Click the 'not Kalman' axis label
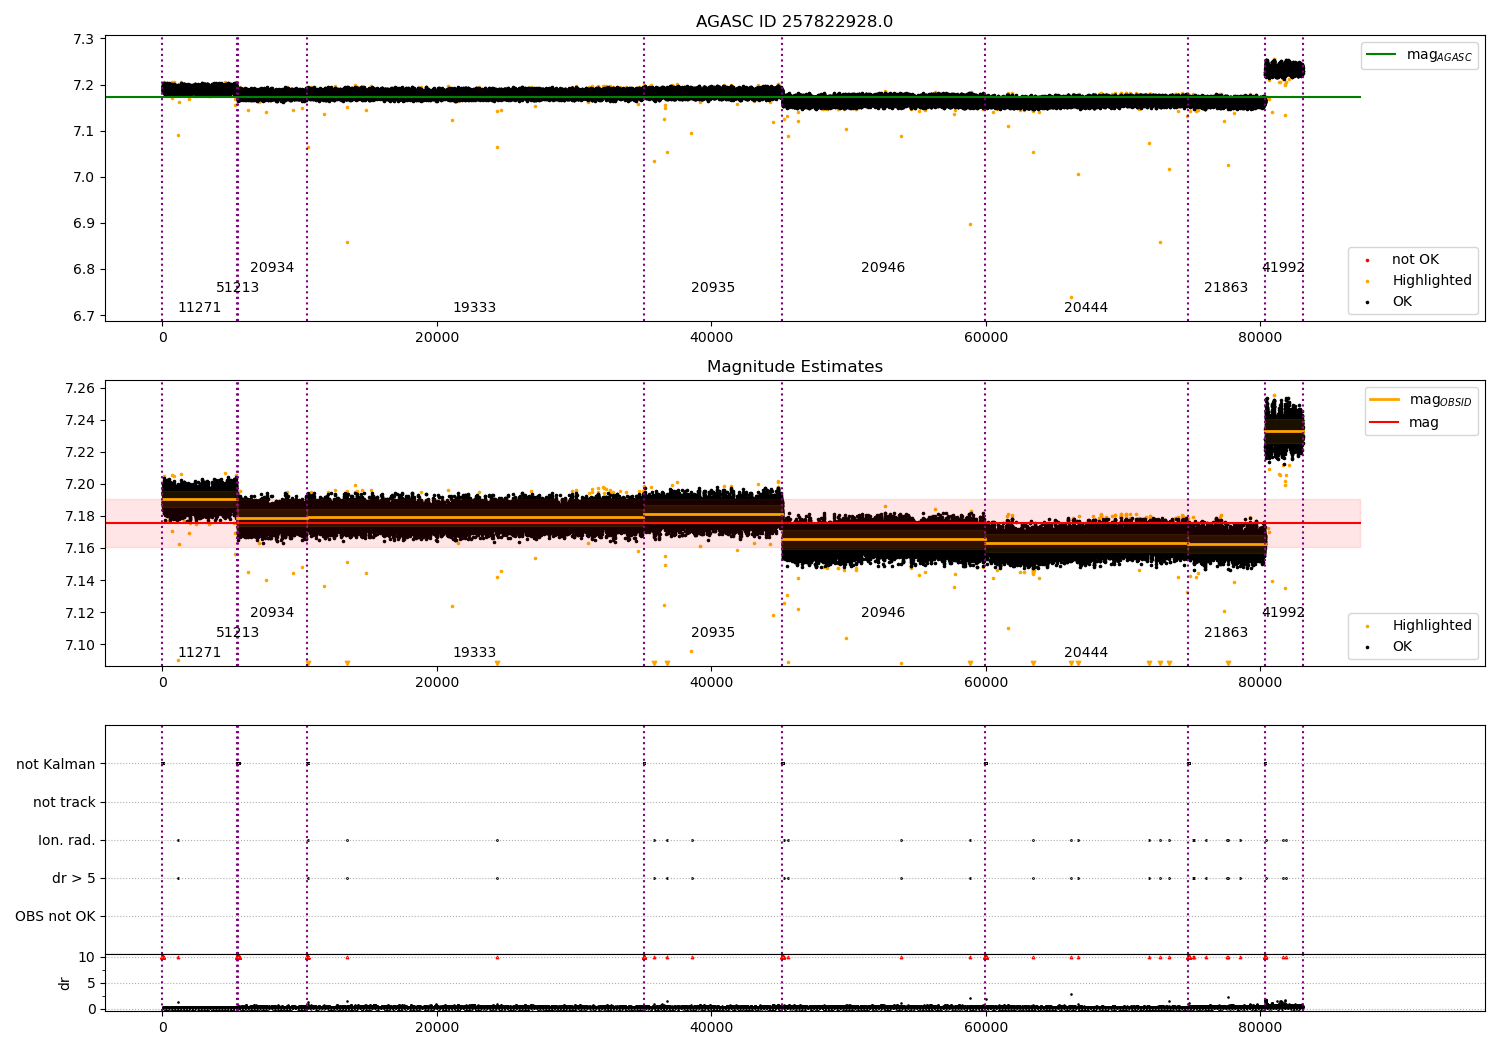The height and width of the screenshot is (1050, 1500). click(56, 765)
